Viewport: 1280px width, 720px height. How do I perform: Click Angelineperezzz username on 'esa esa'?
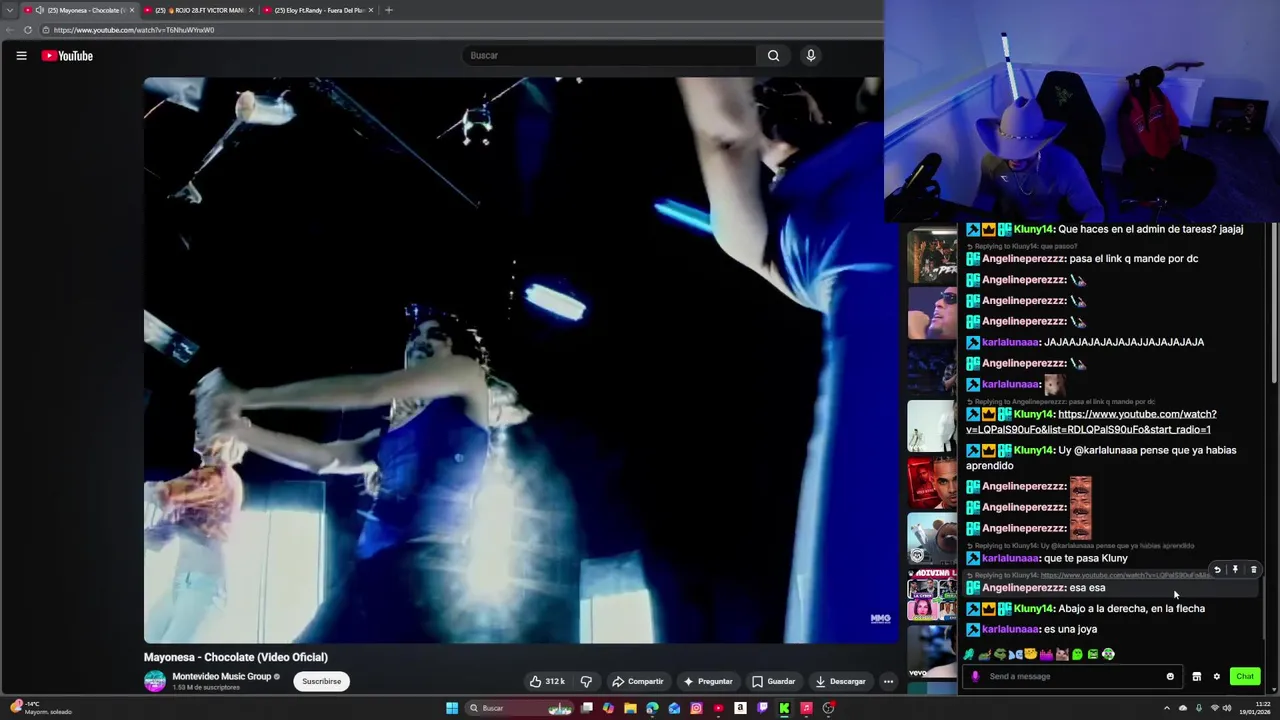pos(1023,588)
